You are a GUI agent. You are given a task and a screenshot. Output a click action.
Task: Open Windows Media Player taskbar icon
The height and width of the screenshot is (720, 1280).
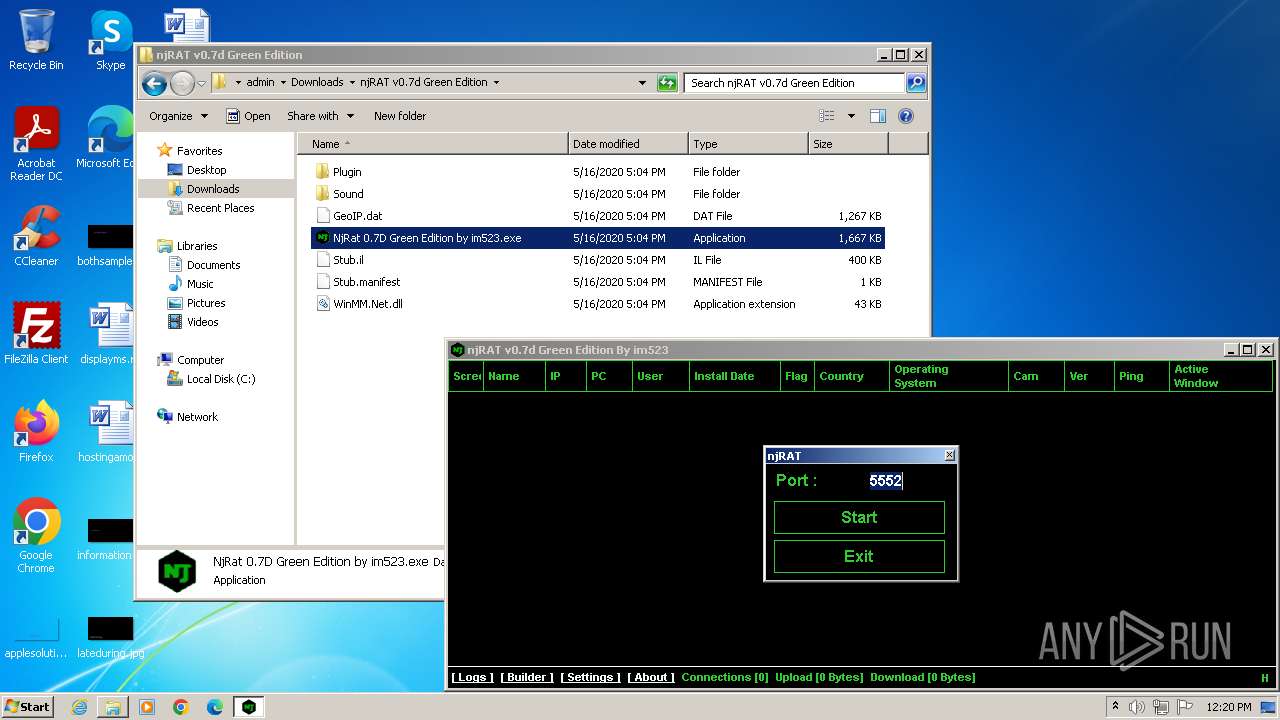point(147,707)
